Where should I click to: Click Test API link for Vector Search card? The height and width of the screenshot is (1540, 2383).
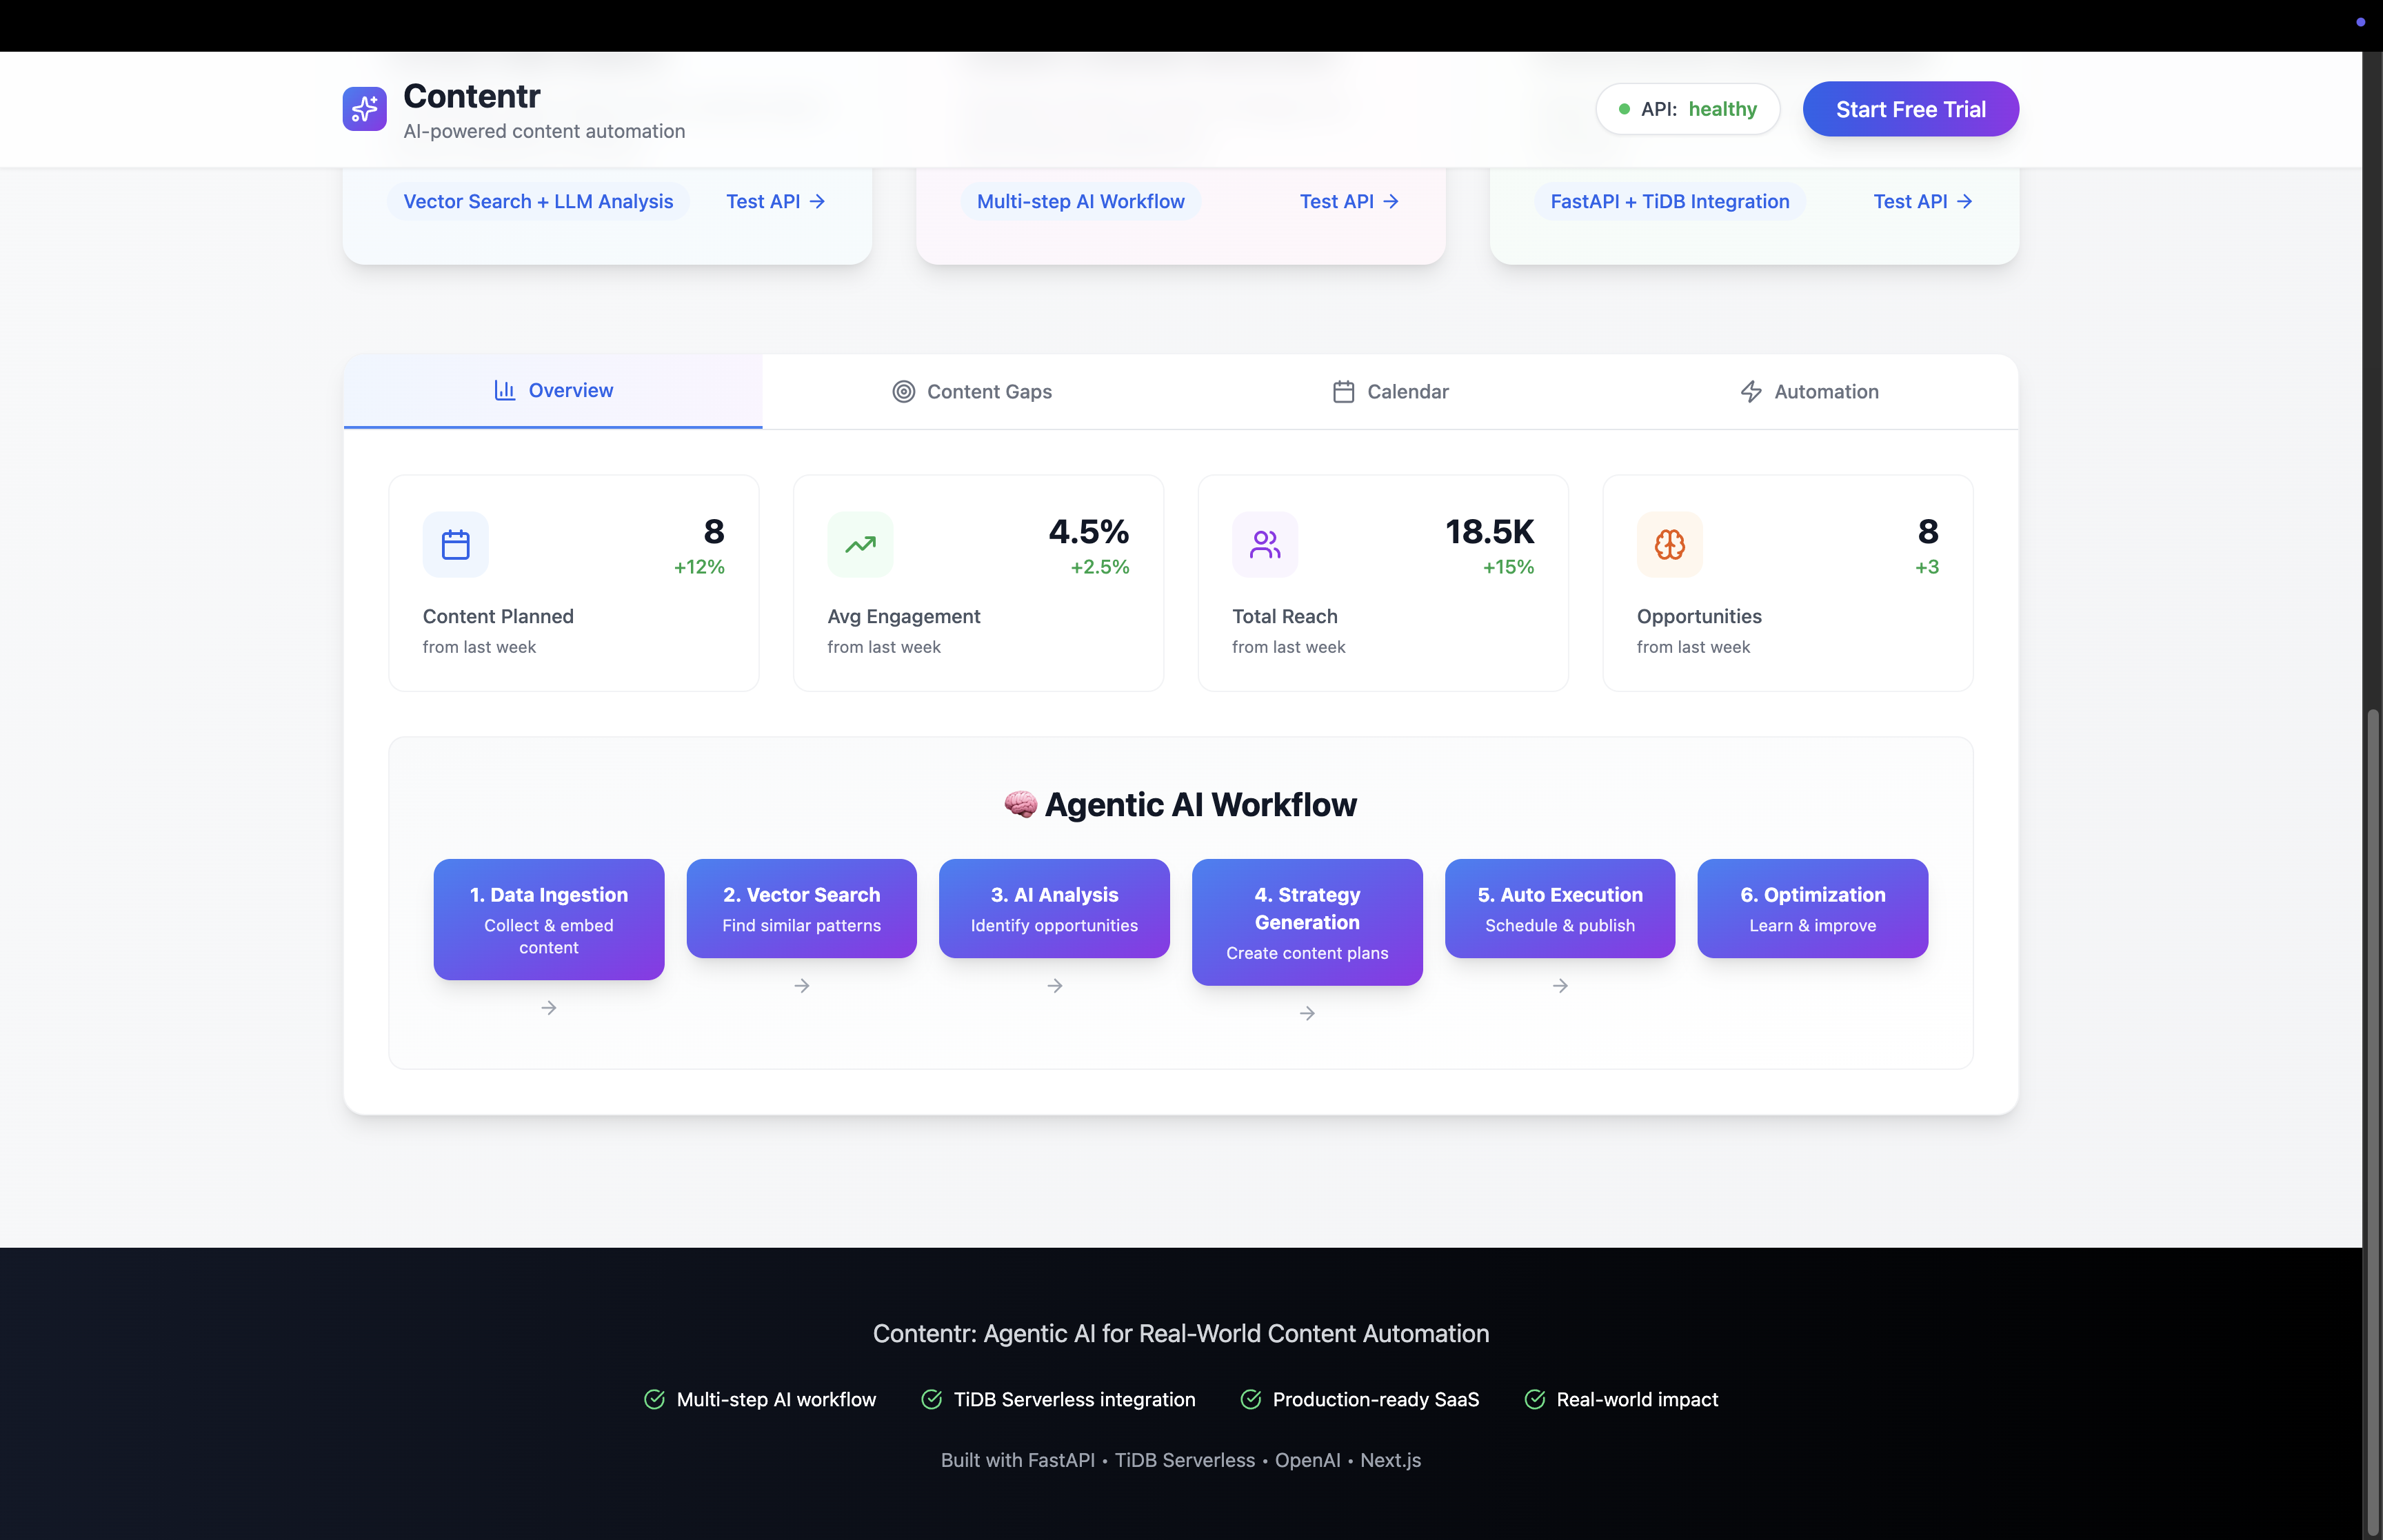(775, 202)
